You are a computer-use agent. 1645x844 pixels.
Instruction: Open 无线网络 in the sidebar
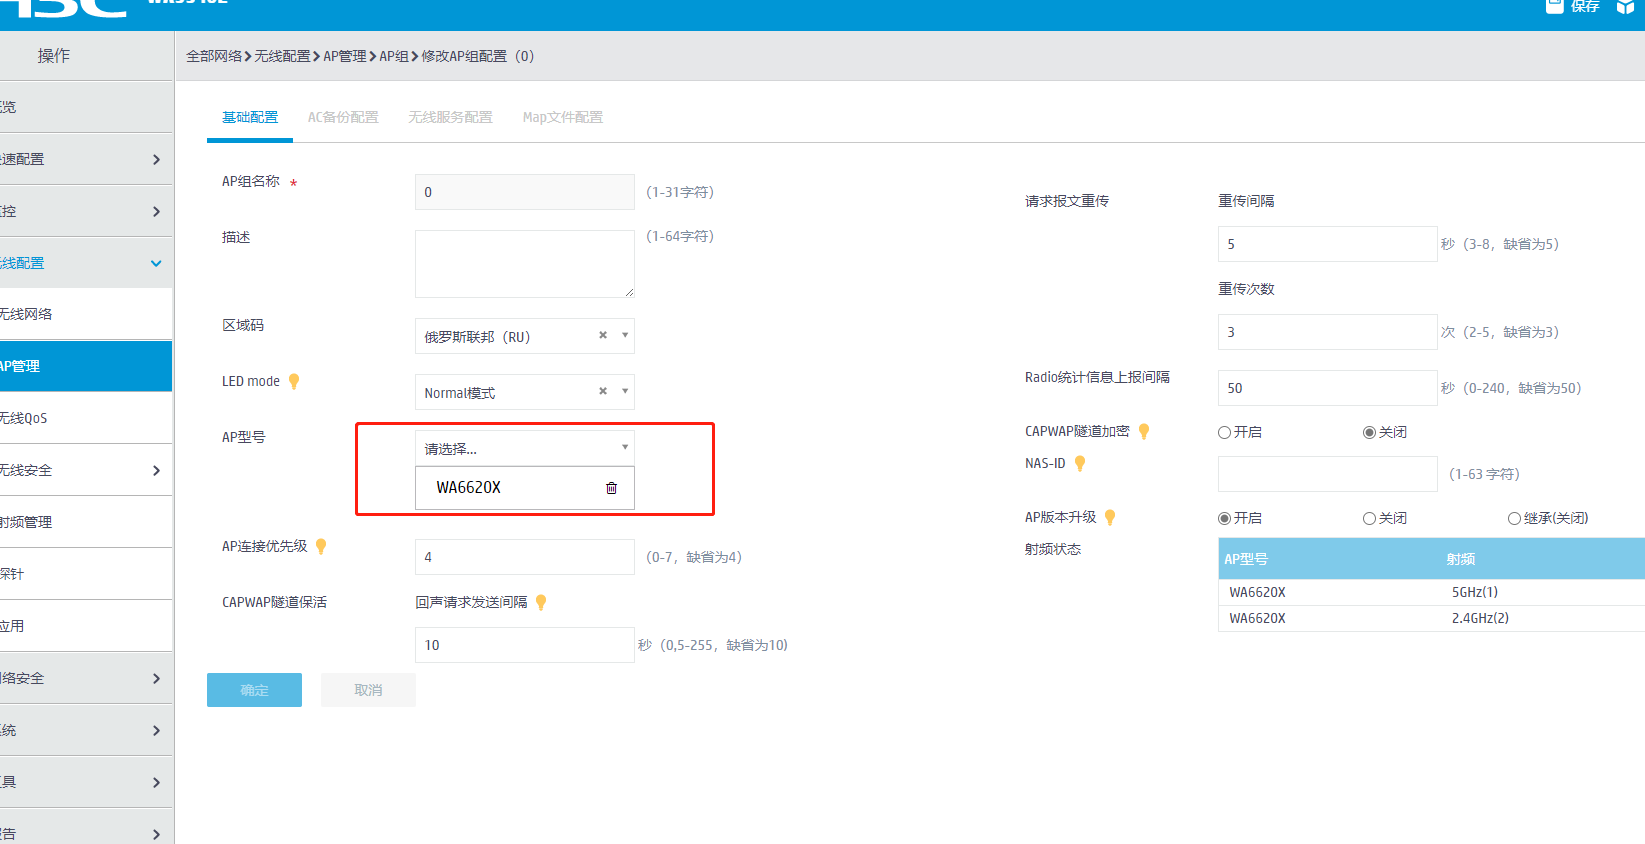point(86,314)
